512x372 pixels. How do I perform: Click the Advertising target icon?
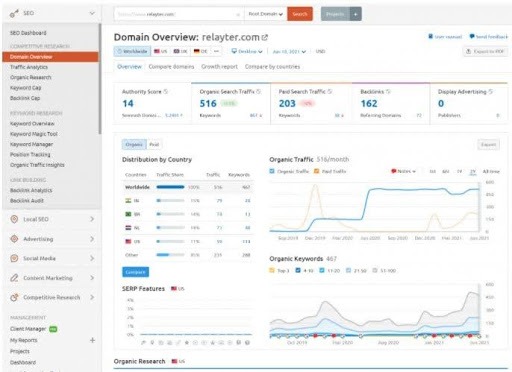pos(14,239)
